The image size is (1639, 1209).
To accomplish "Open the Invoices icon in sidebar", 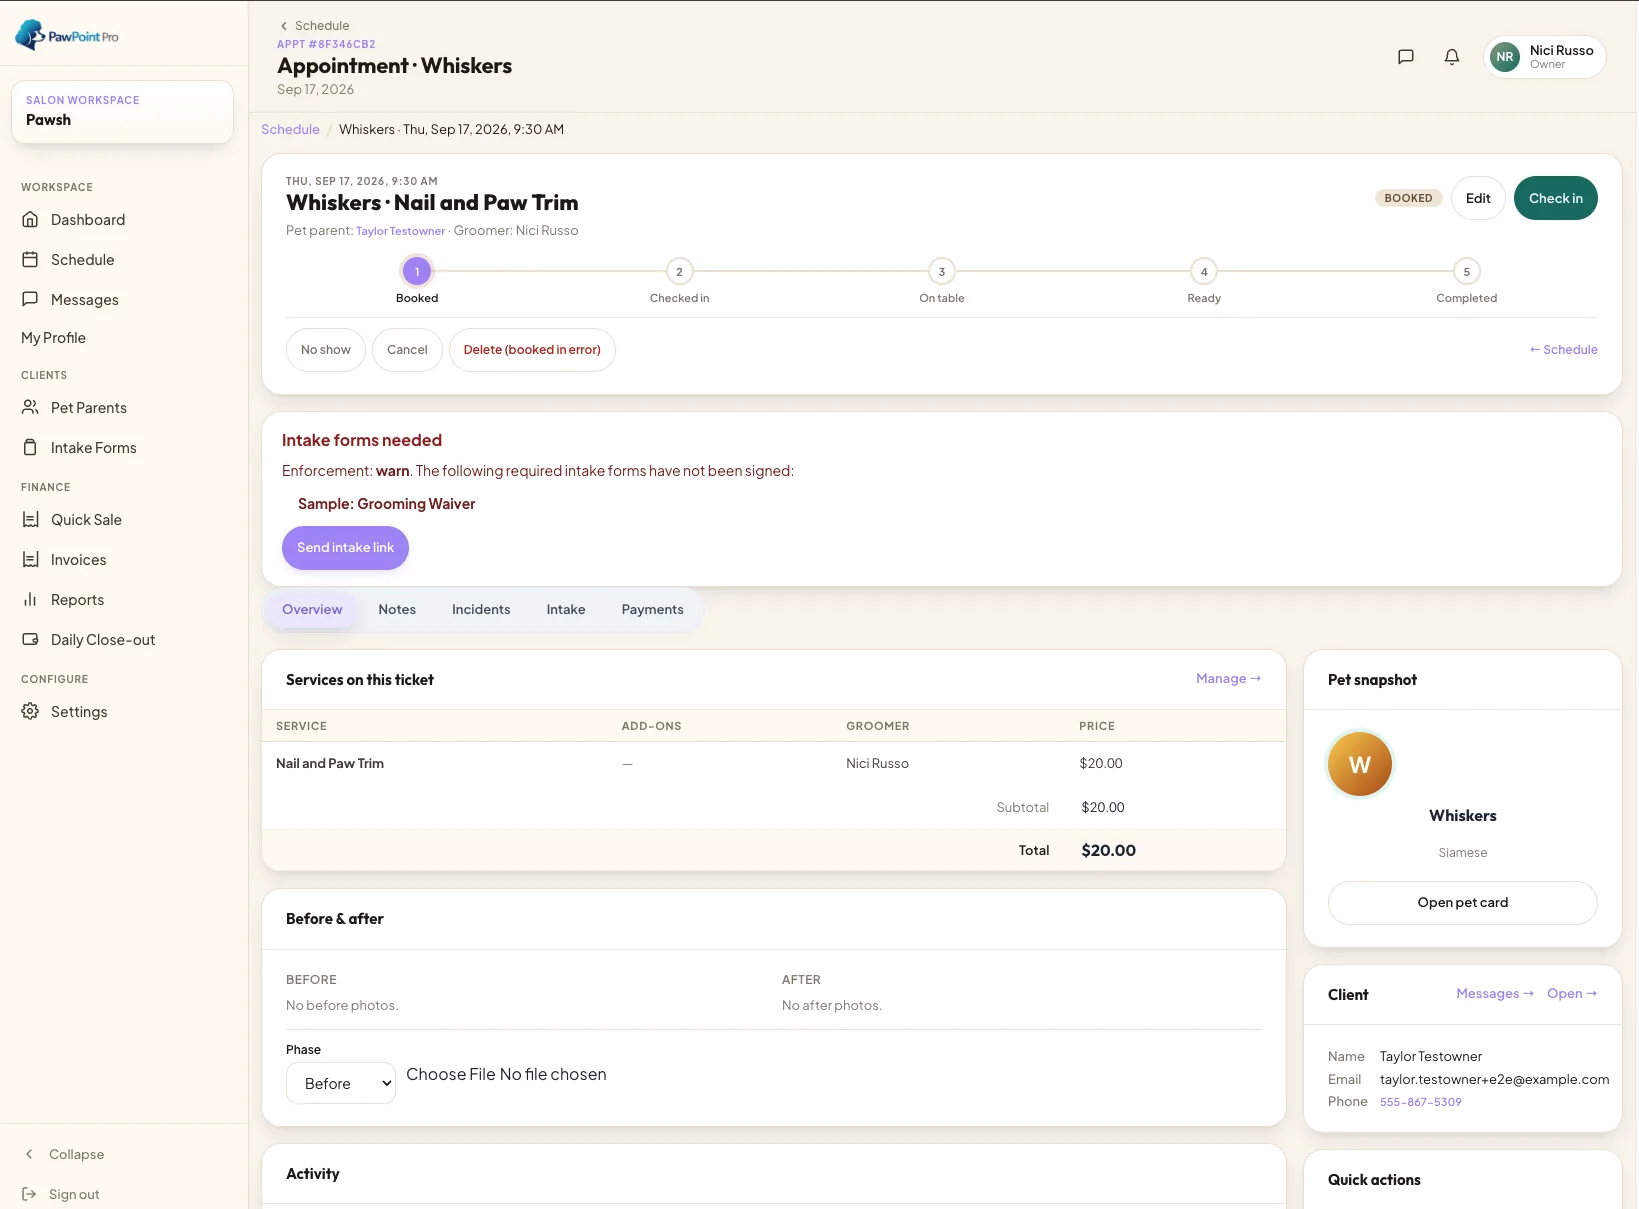I will click(x=30, y=559).
